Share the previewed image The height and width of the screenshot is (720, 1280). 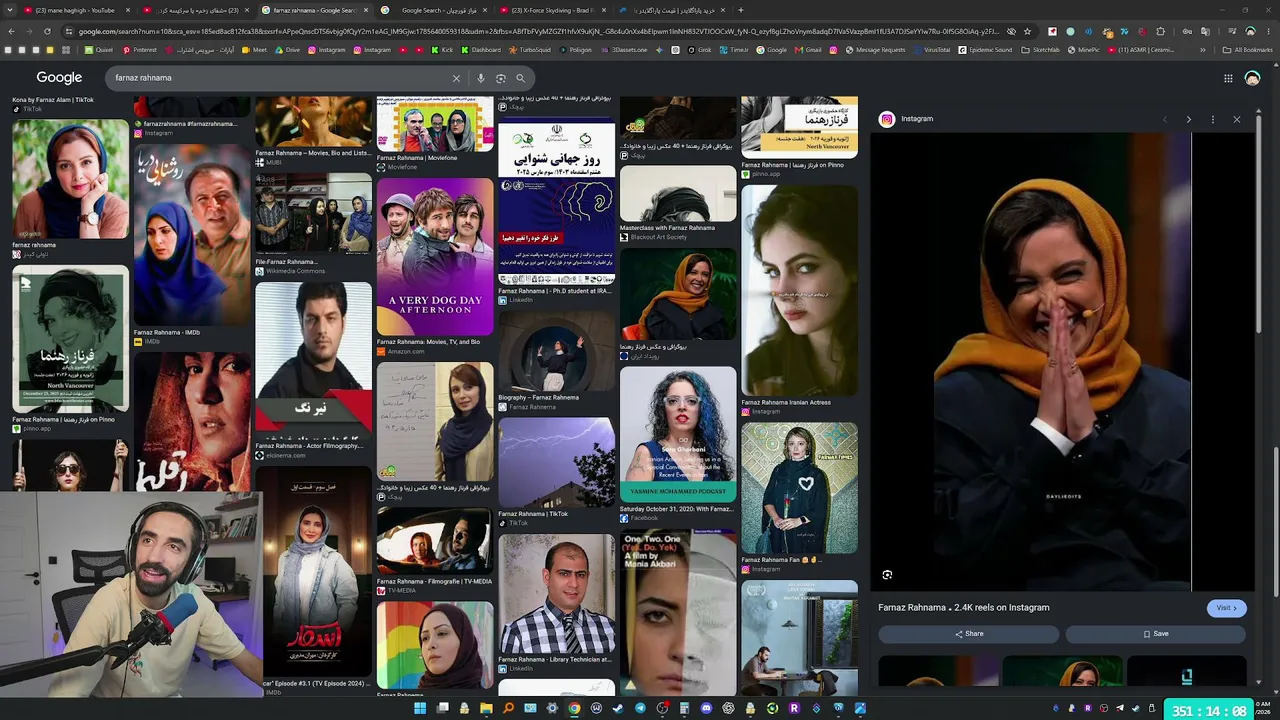(968, 634)
